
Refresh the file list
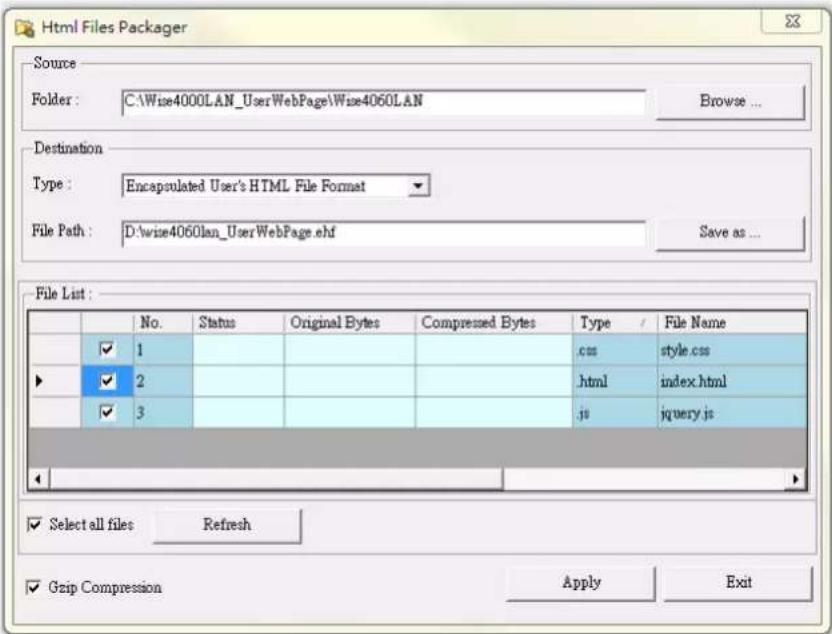click(227, 525)
